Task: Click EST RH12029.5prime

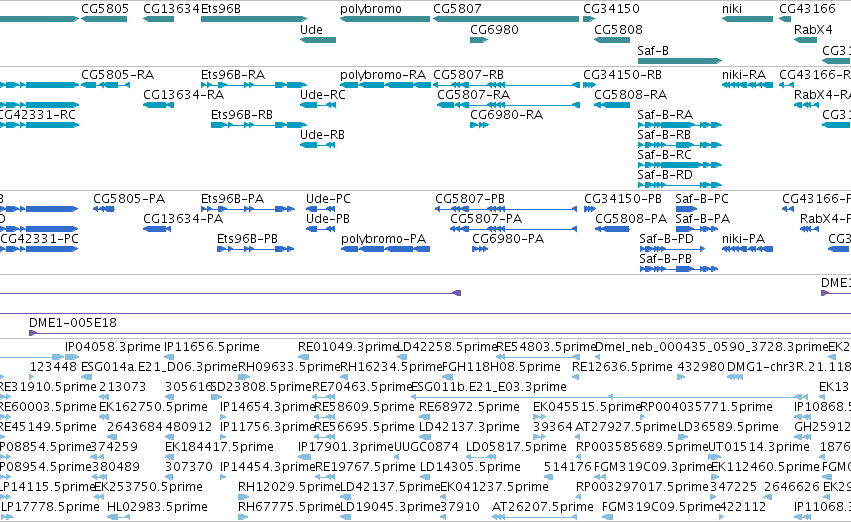Action: tap(289, 488)
